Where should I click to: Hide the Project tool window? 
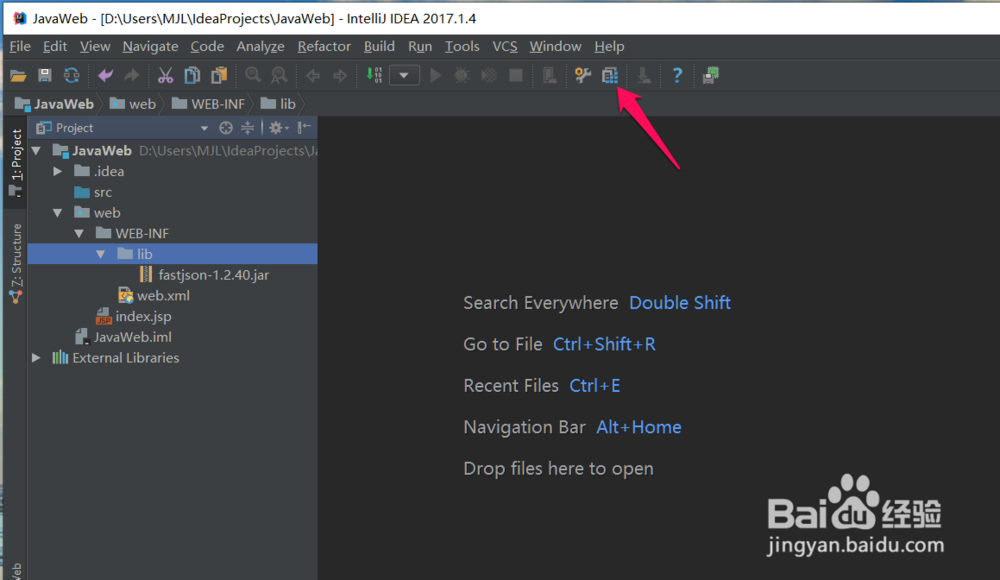tap(304, 128)
